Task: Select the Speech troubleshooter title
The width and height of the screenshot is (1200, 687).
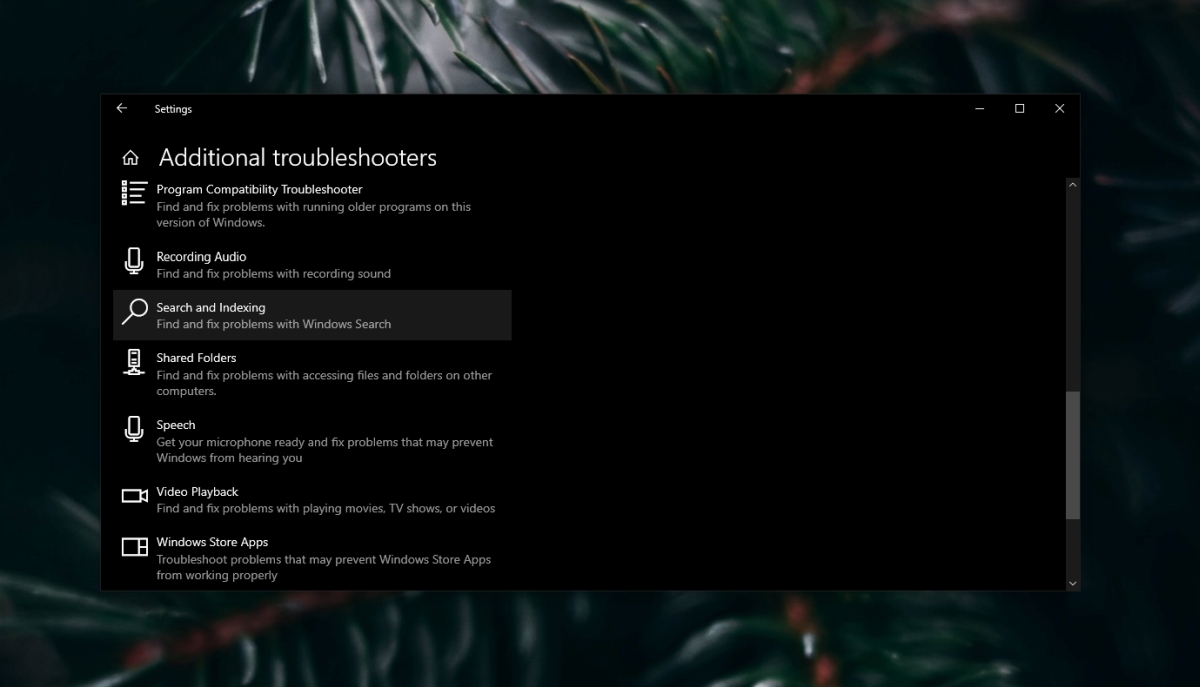Action: coord(176,425)
